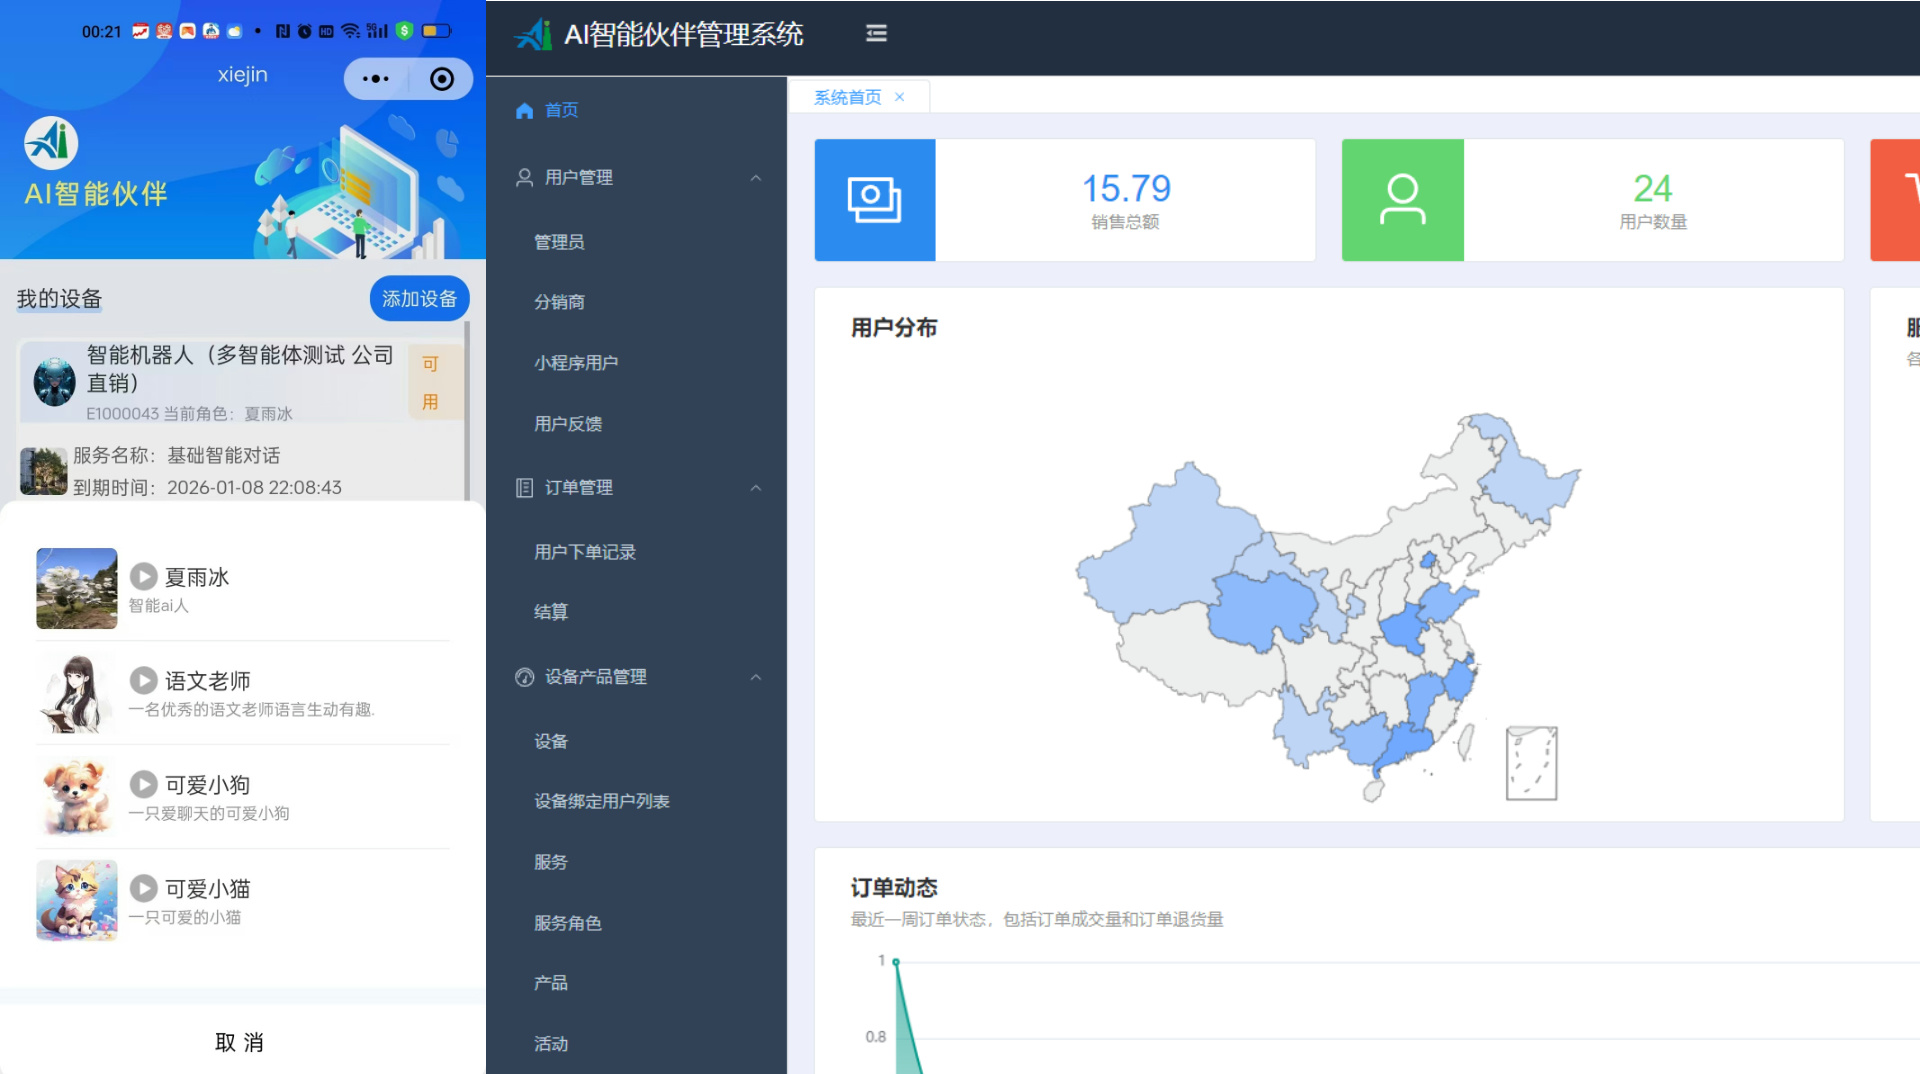Click the 我的设备 heading
Screen dimensions: 1920x1074
click(x=60, y=299)
